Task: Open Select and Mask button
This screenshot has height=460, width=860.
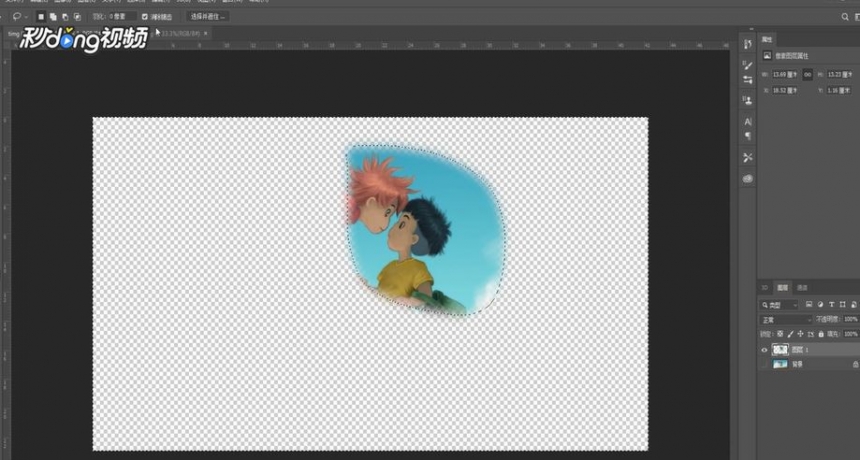Action: coord(208,17)
